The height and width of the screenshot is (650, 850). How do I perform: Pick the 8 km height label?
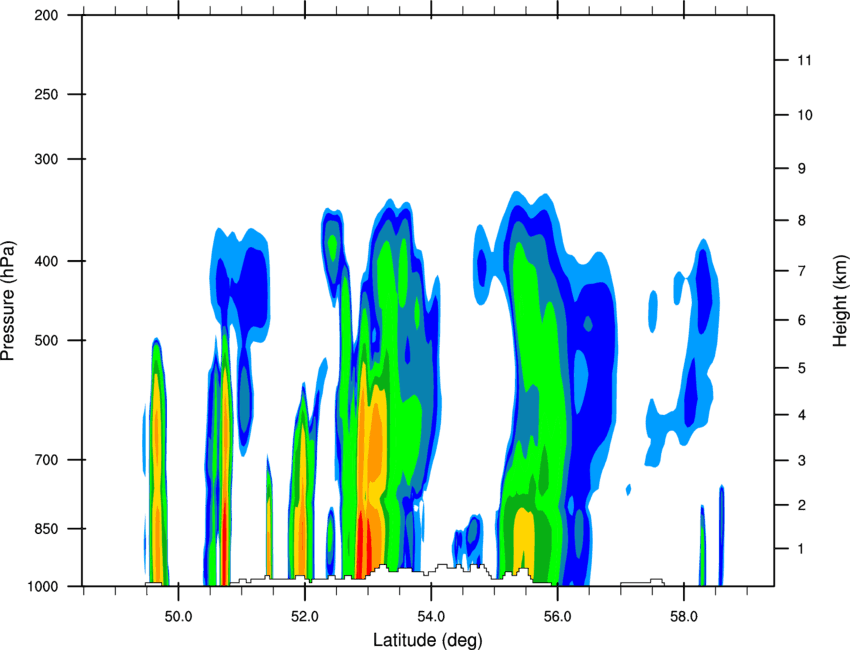click(x=801, y=221)
